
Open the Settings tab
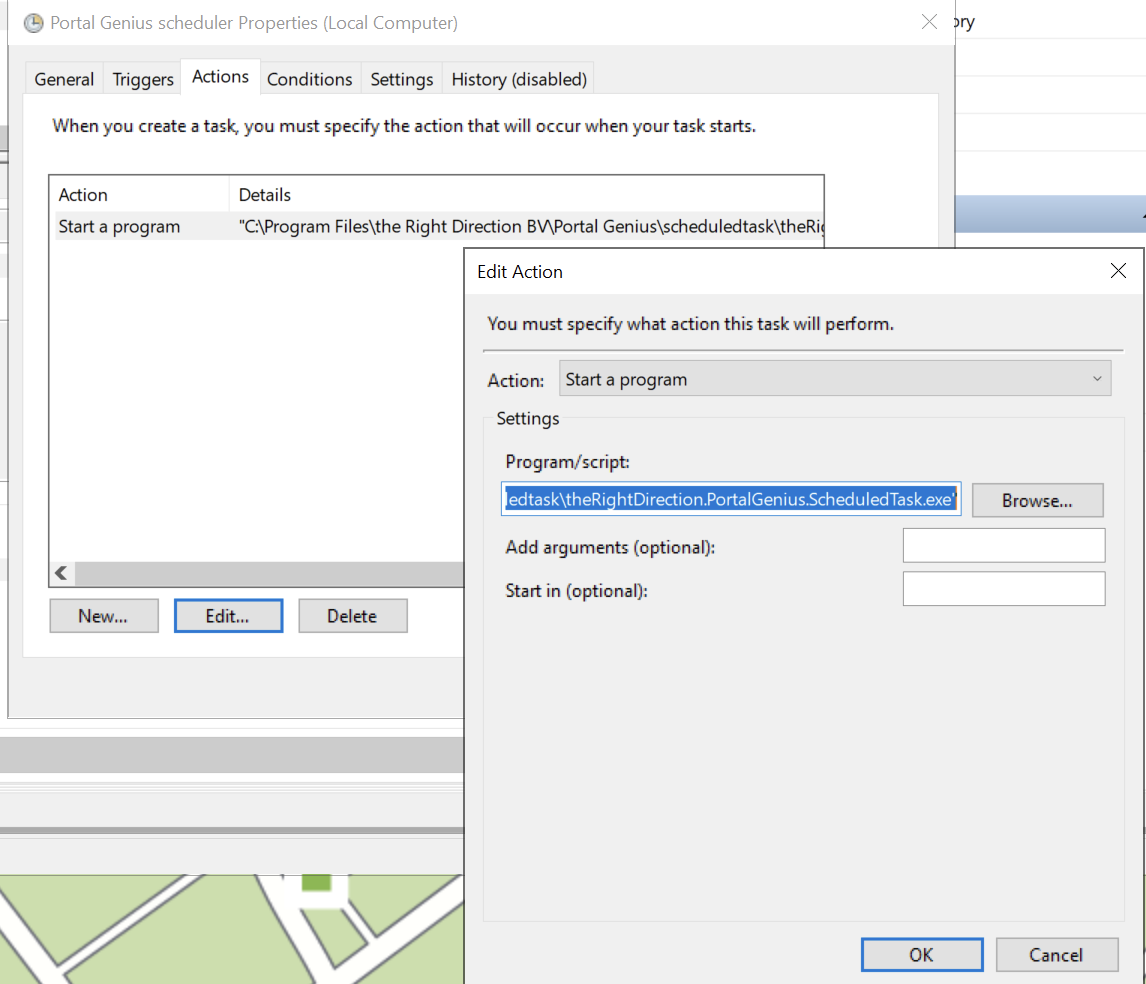[x=401, y=79]
